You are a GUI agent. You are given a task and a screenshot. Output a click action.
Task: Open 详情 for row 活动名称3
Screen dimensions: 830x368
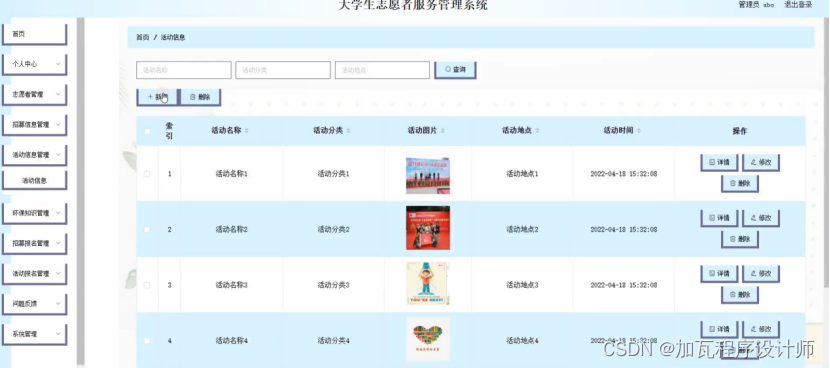(719, 273)
